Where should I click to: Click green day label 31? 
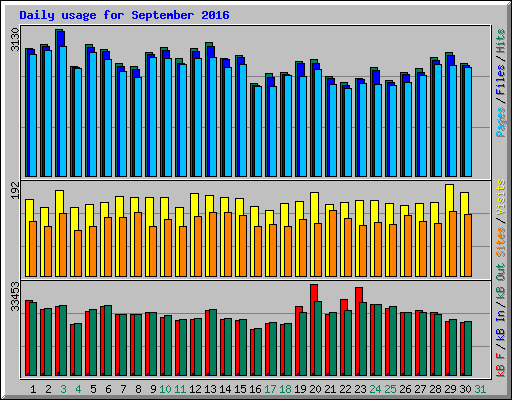point(480,389)
